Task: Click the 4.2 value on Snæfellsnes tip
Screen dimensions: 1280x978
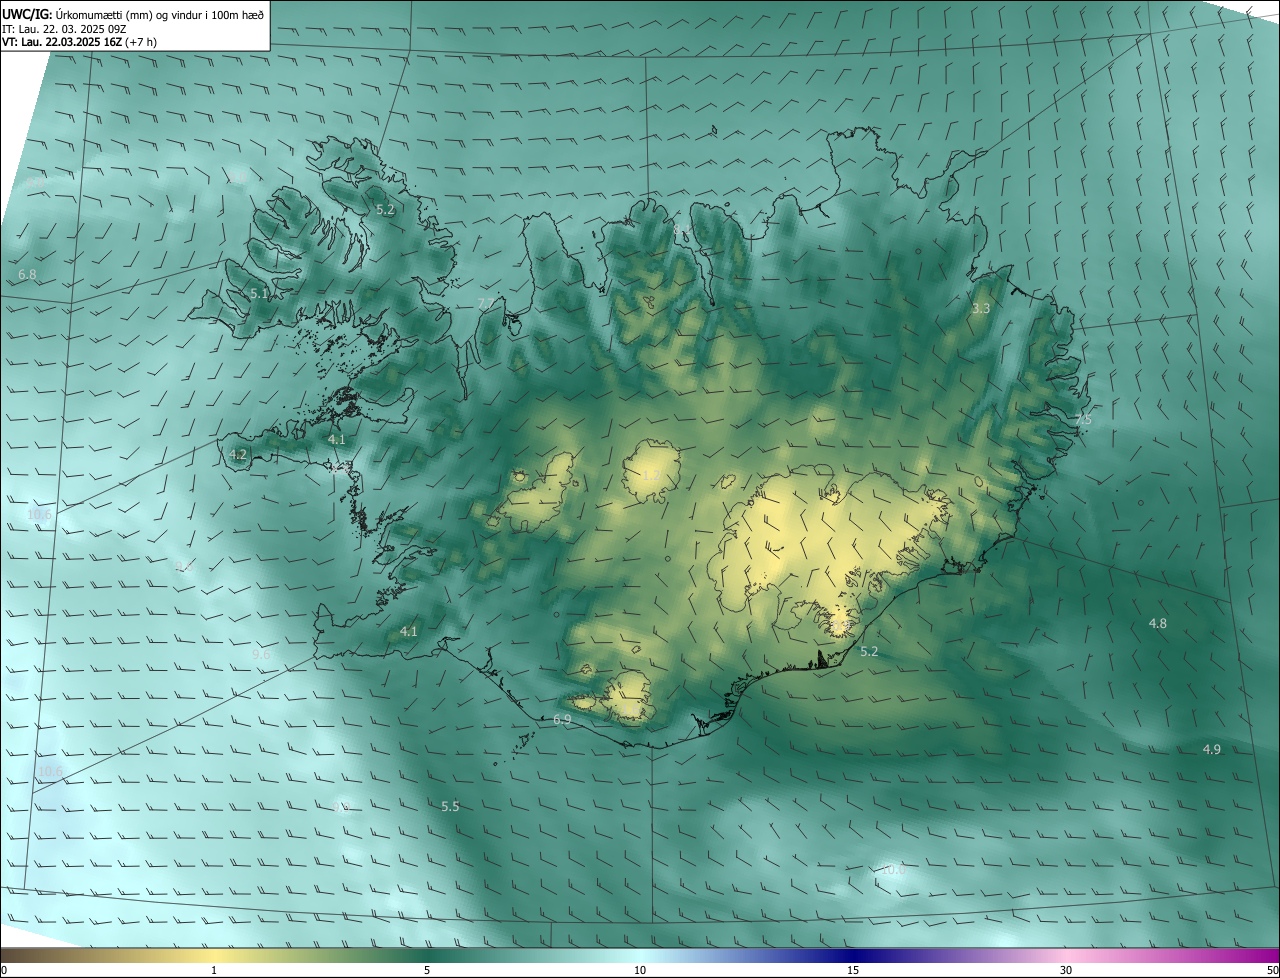Action: [238, 454]
